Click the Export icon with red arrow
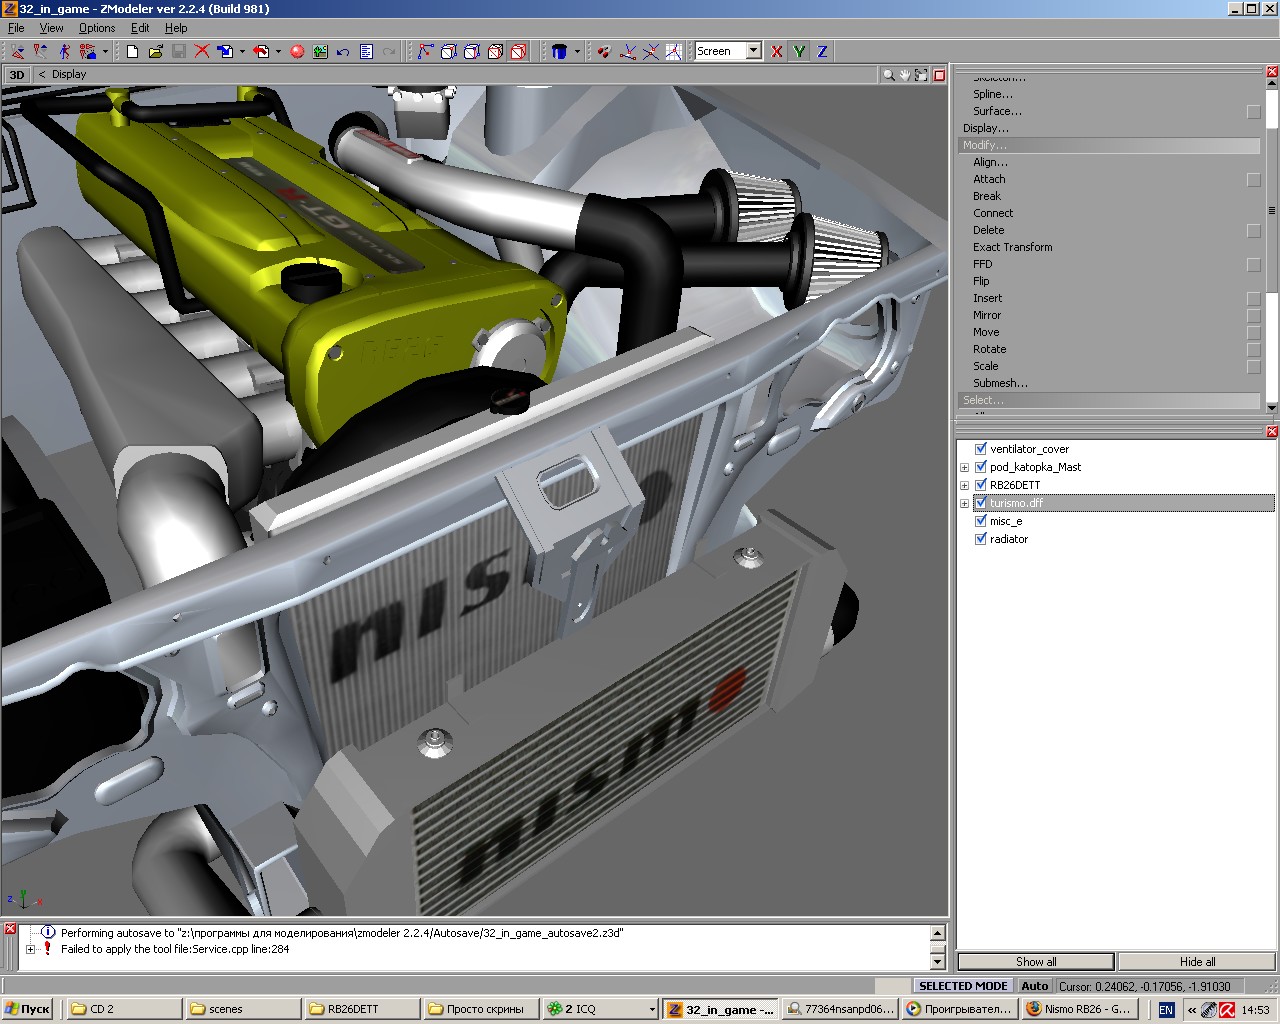Screen dimensions: 1280x1024 pyautogui.click(x=261, y=51)
